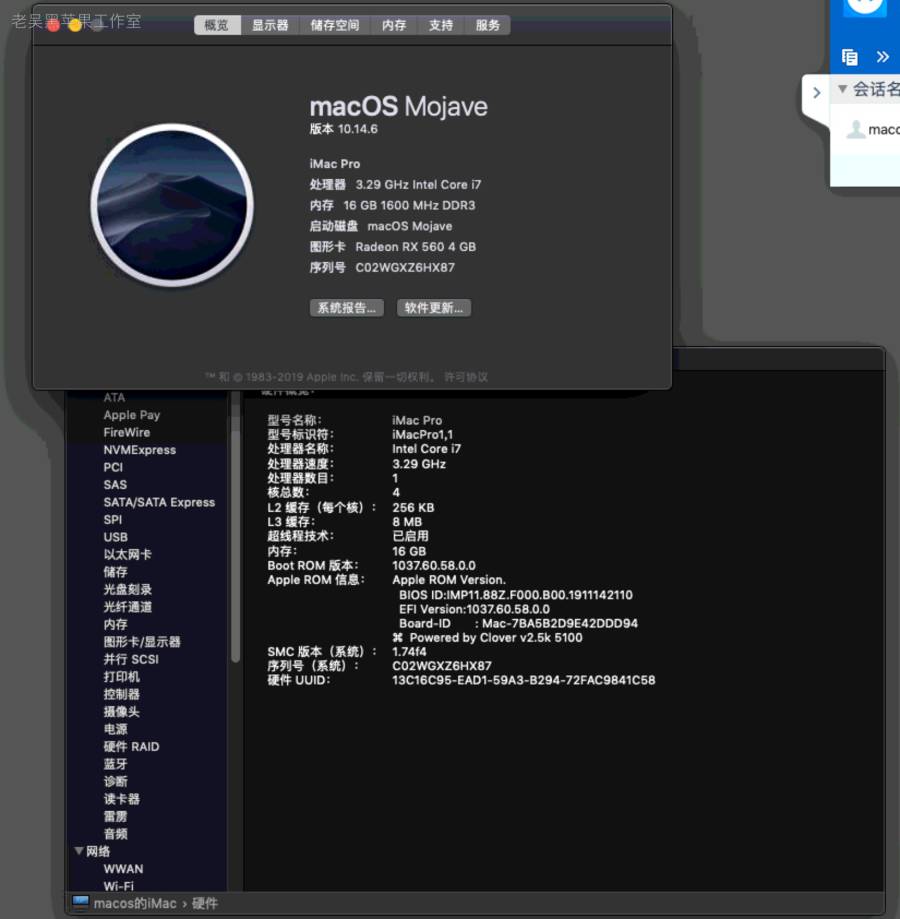Select SAS in the sidebar
Viewport: 900px width, 919px height.
(115, 485)
